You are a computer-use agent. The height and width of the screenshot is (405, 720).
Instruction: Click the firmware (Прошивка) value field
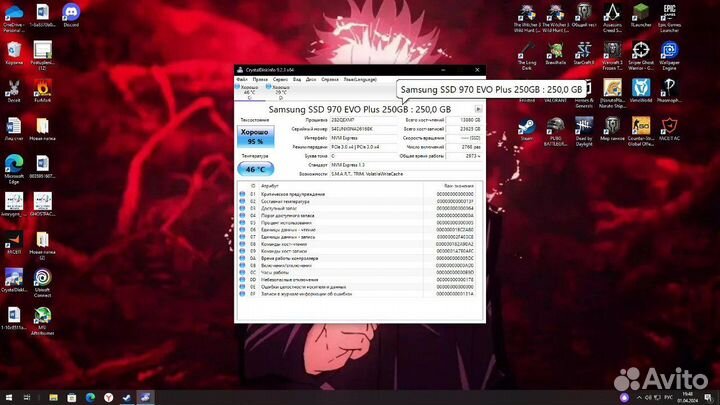coord(363,120)
